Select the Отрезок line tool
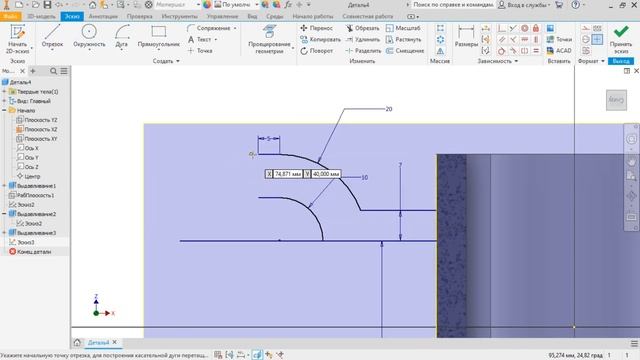The width and height of the screenshot is (640, 360). 52,36
